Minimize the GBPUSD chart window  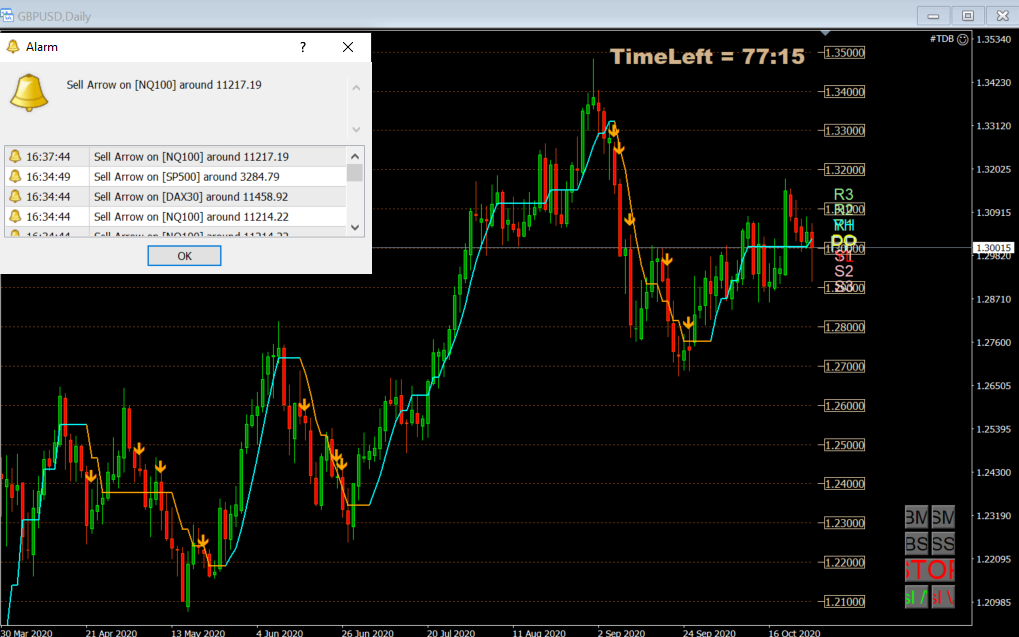coord(933,16)
